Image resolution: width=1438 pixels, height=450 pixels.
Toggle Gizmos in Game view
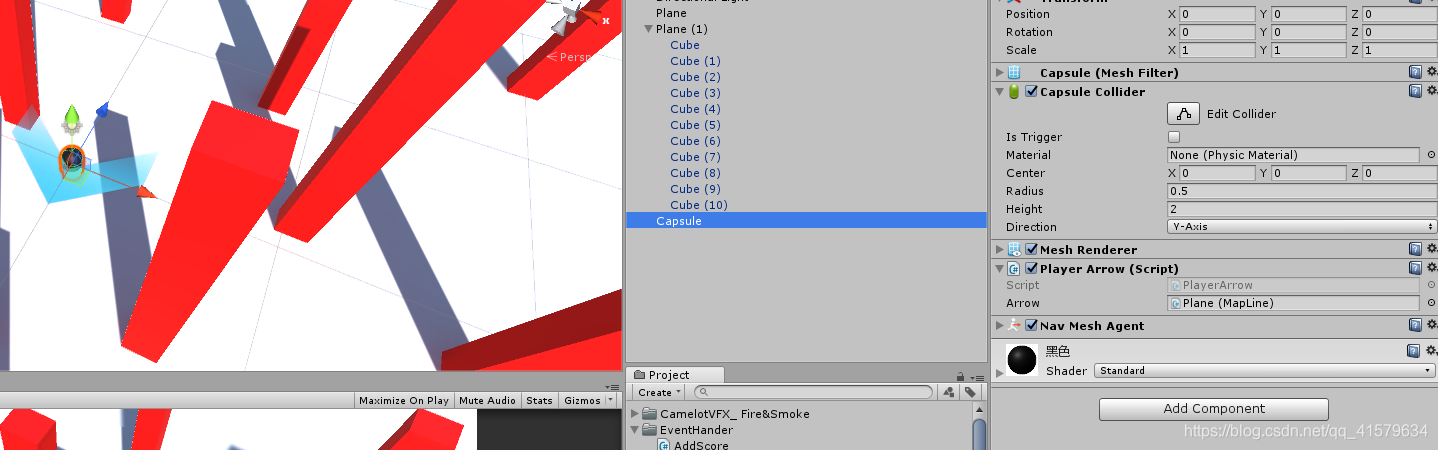pyautogui.click(x=583, y=400)
